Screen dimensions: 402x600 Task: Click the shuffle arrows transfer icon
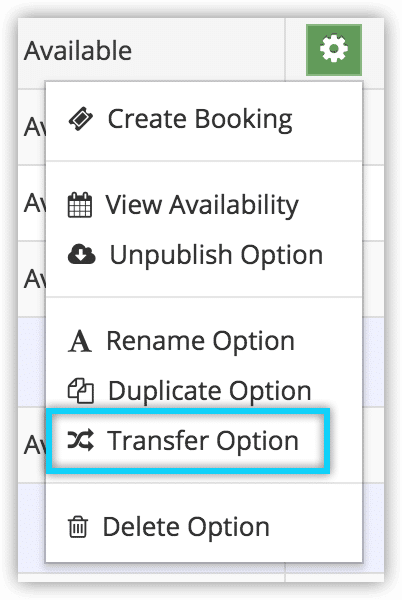80,440
